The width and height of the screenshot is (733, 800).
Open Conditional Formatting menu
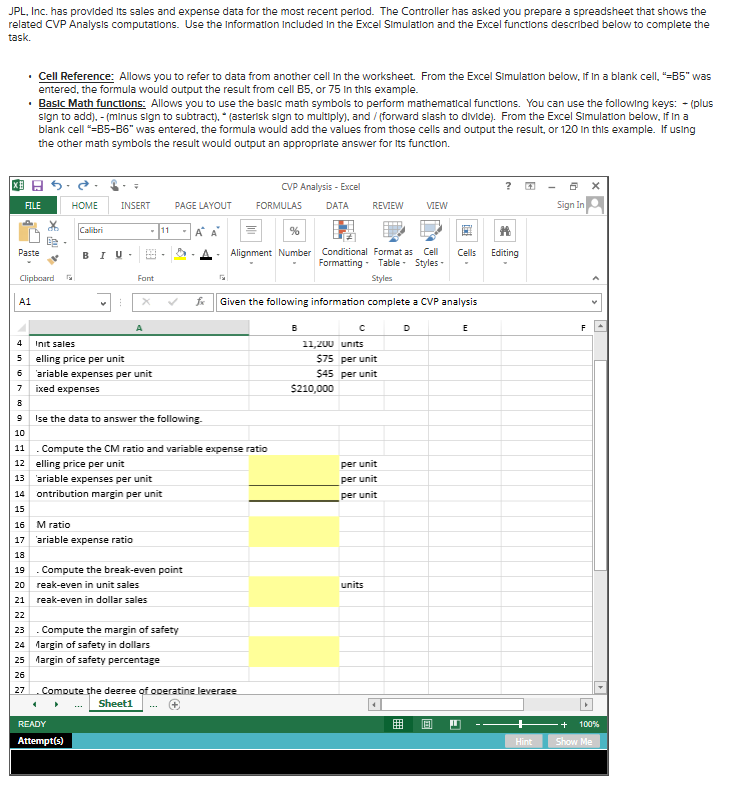[x=343, y=243]
